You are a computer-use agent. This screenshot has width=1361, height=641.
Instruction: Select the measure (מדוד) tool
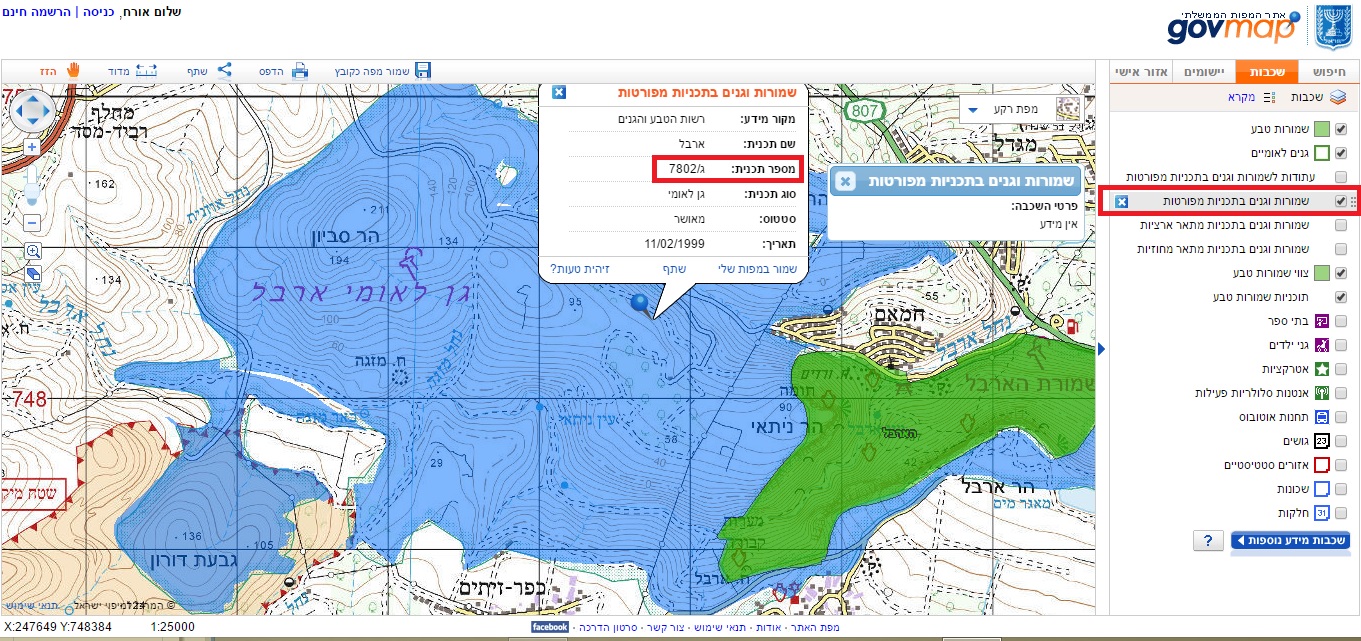[147, 71]
